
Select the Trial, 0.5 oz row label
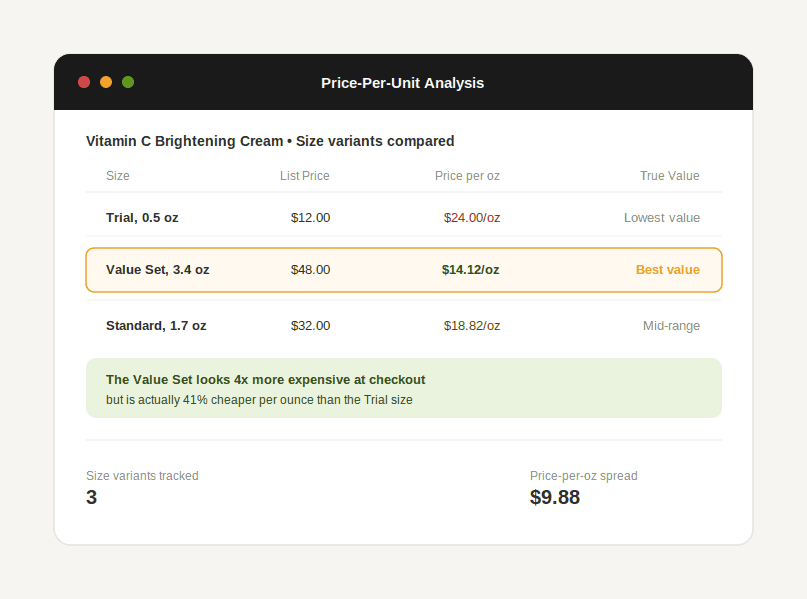pos(142,218)
